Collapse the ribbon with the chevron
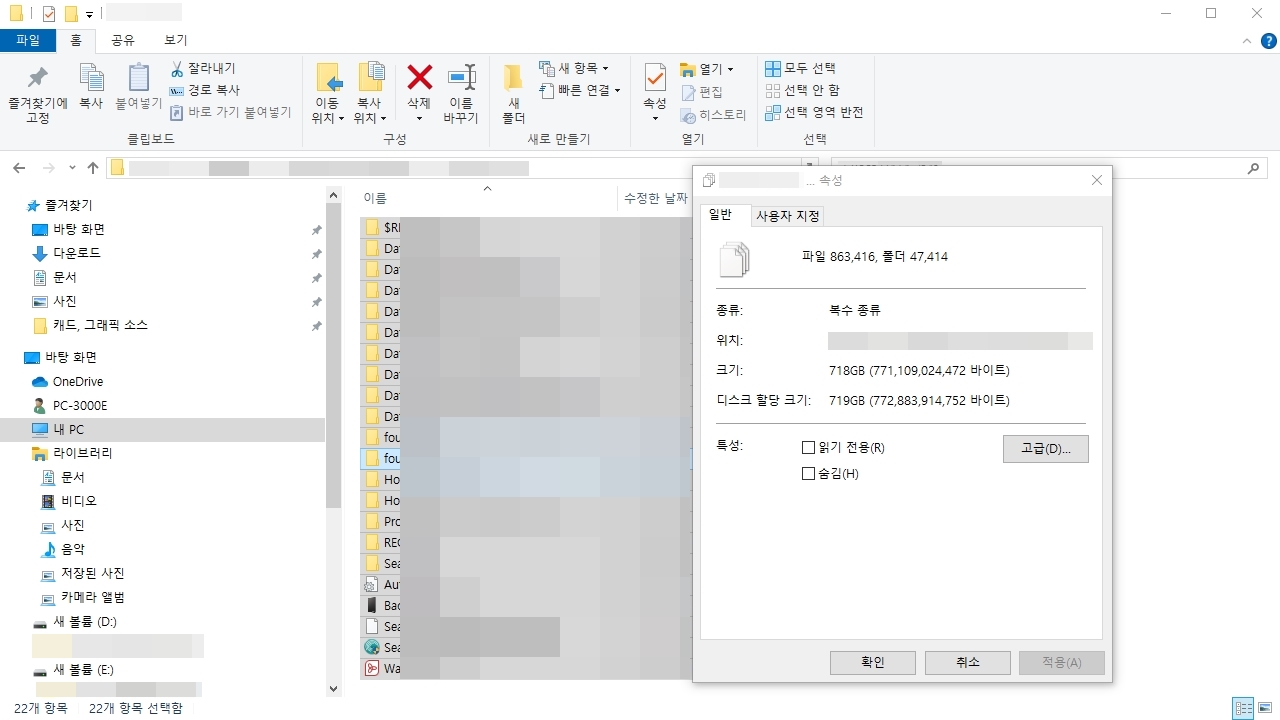The width and height of the screenshot is (1280, 720). pyautogui.click(x=1246, y=41)
